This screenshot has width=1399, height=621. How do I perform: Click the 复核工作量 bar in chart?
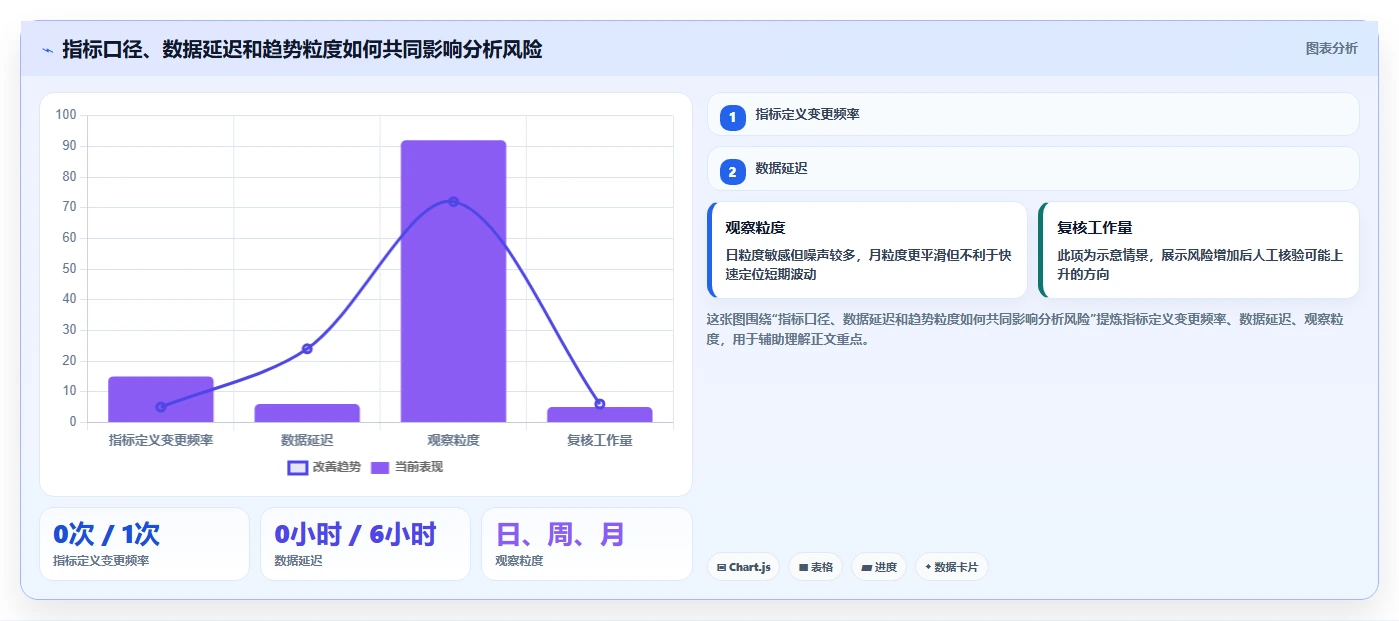[599, 414]
